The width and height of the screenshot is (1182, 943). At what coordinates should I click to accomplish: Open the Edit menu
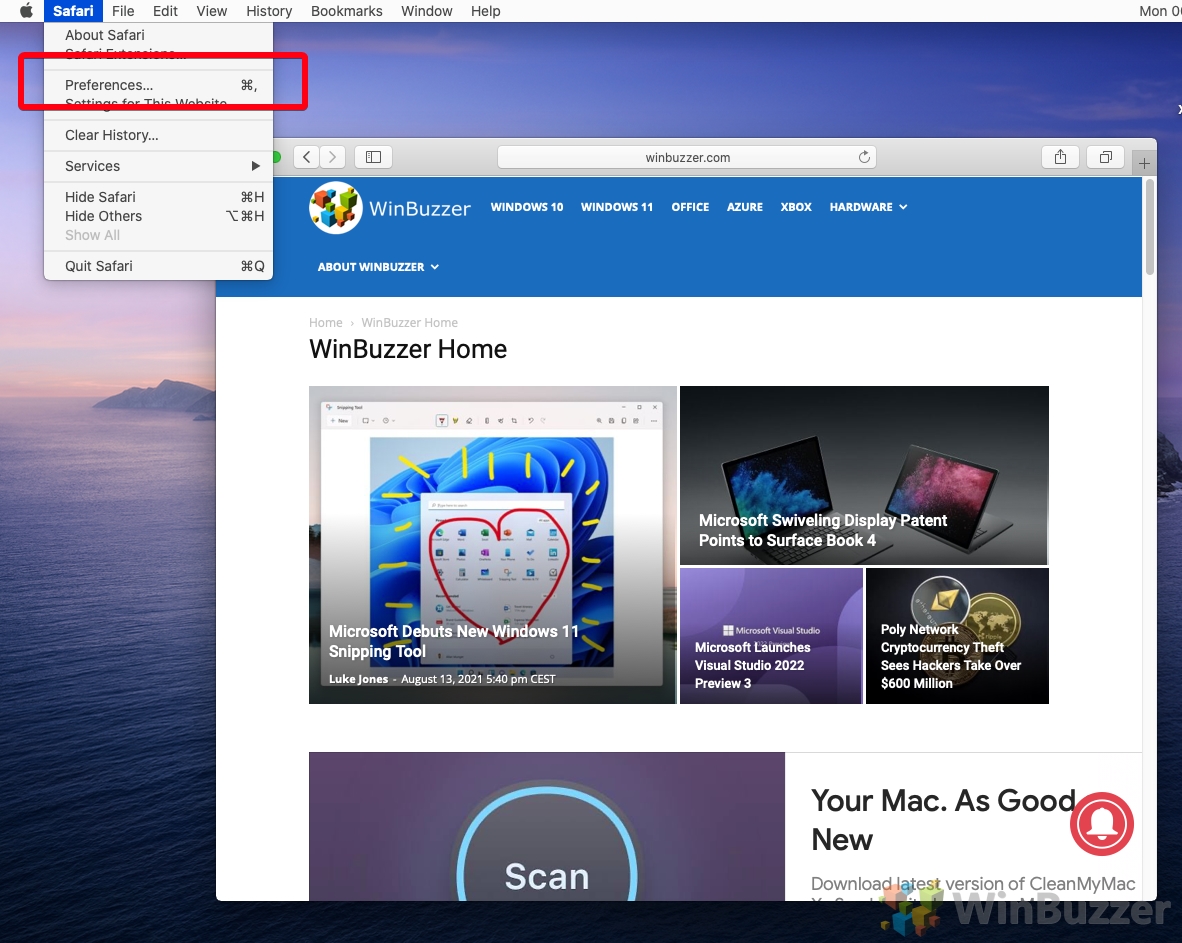coord(165,11)
